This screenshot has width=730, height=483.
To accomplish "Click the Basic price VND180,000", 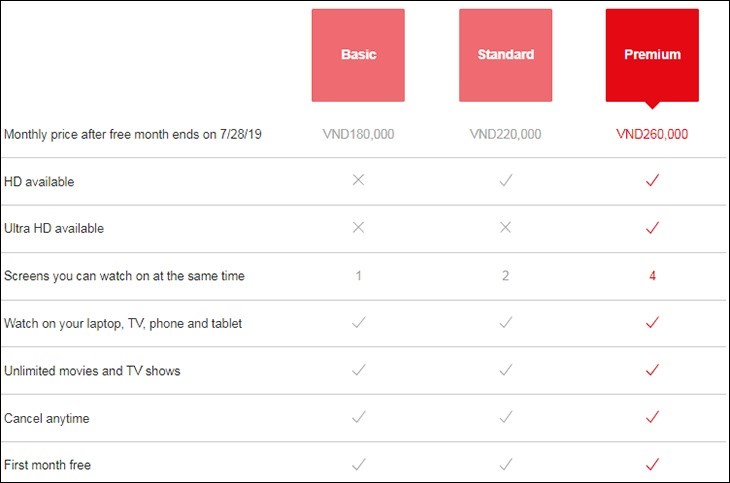I will (x=358, y=134).
